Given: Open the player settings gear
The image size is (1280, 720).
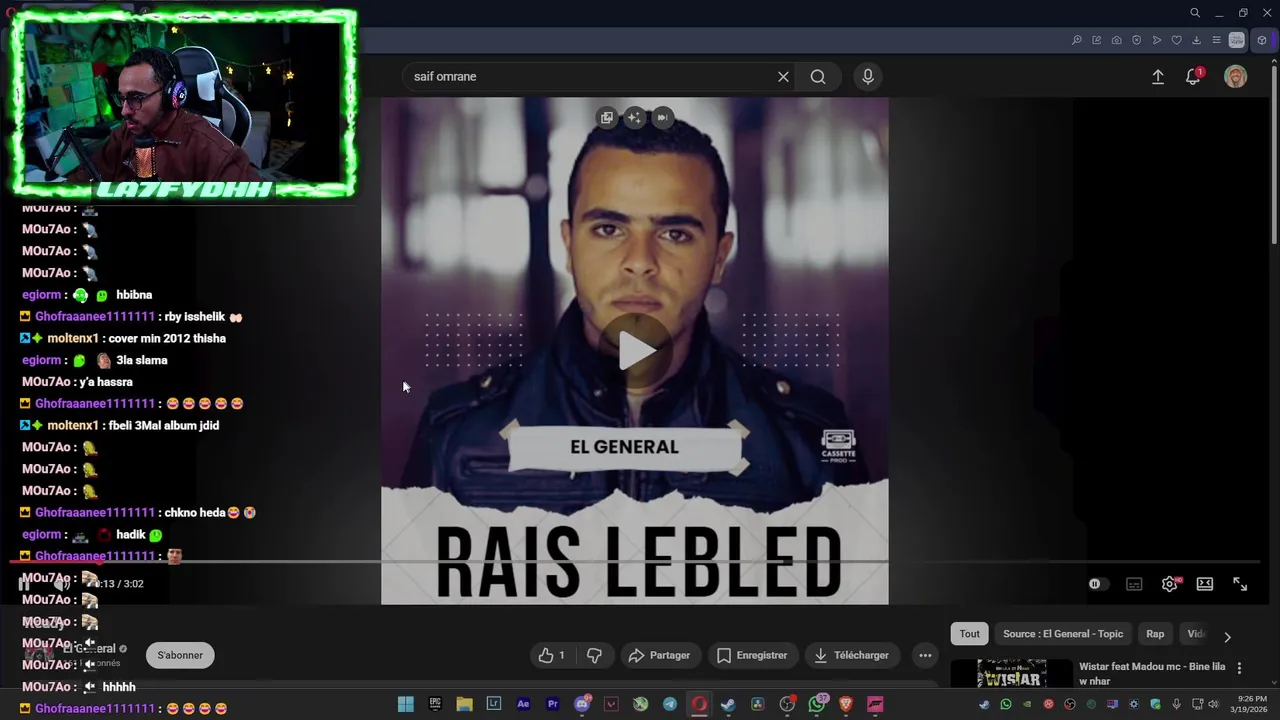Looking at the screenshot, I should click(x=1170, y=584).
